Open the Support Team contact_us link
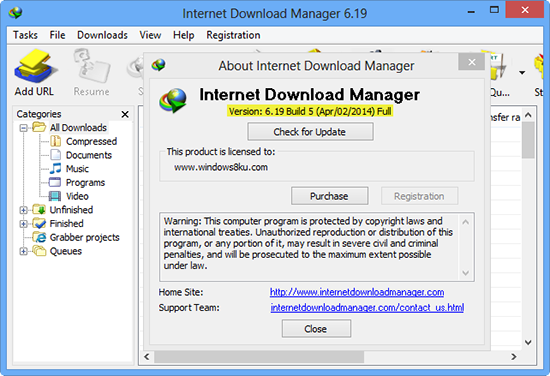550x376 pixels. [x=367, y=308]
